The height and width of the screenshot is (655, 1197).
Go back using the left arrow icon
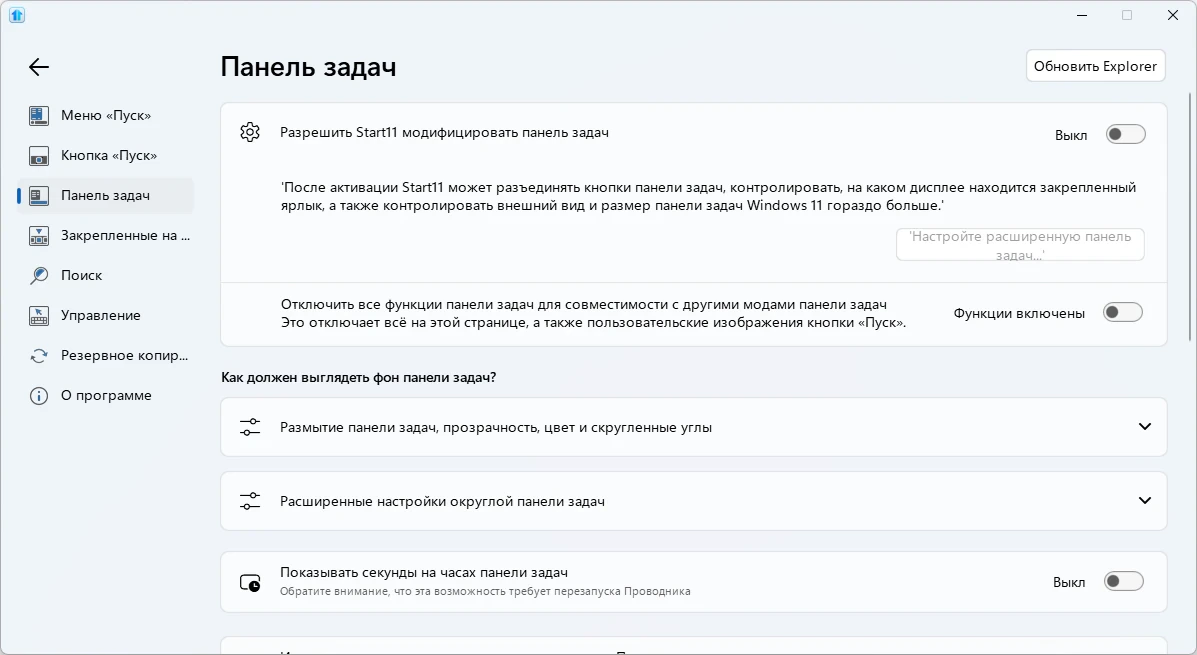[x=39, y=67]
